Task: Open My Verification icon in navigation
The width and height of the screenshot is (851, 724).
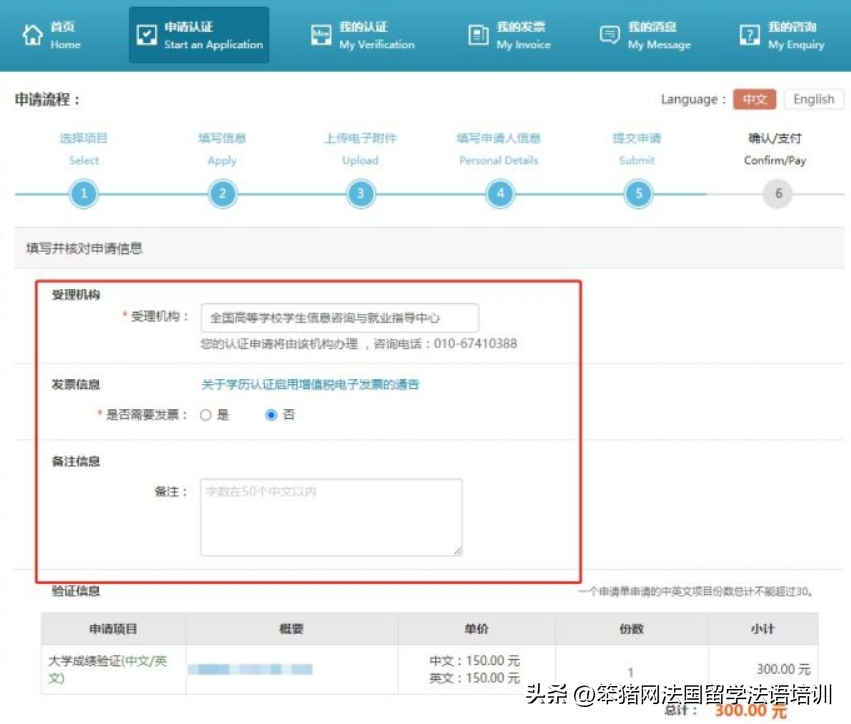Action: pos(321,35)
